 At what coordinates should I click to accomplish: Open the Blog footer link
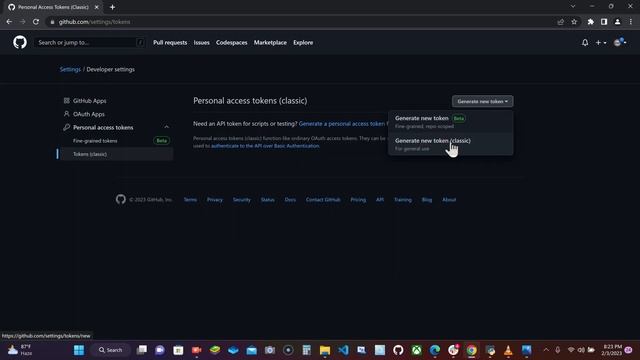click(x=427, y=200)
